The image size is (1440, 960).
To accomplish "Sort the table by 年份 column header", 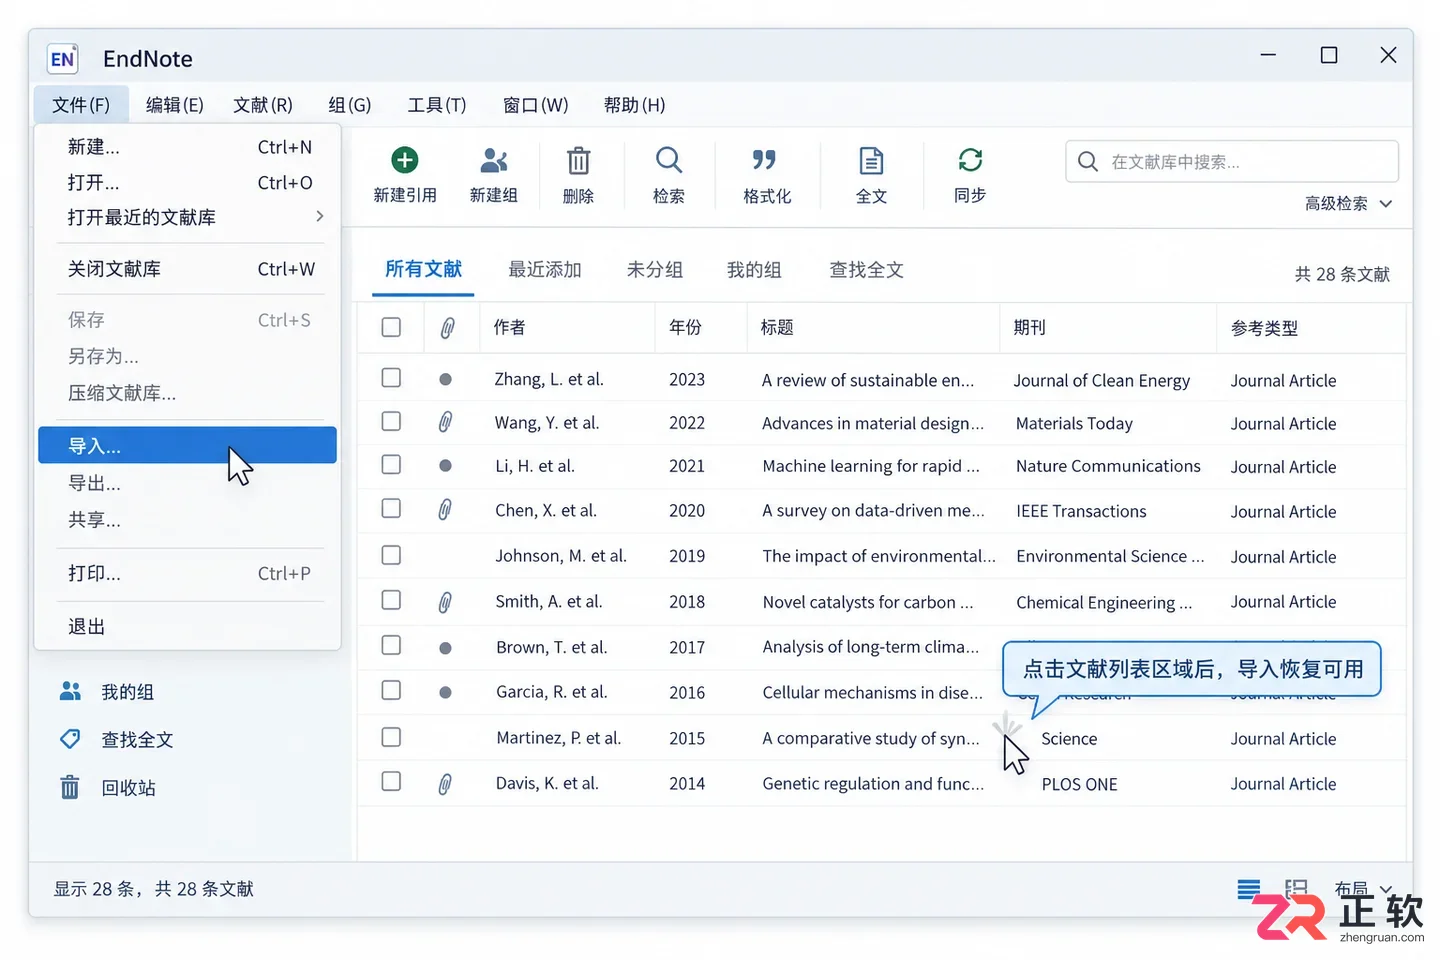I will 686,328.
